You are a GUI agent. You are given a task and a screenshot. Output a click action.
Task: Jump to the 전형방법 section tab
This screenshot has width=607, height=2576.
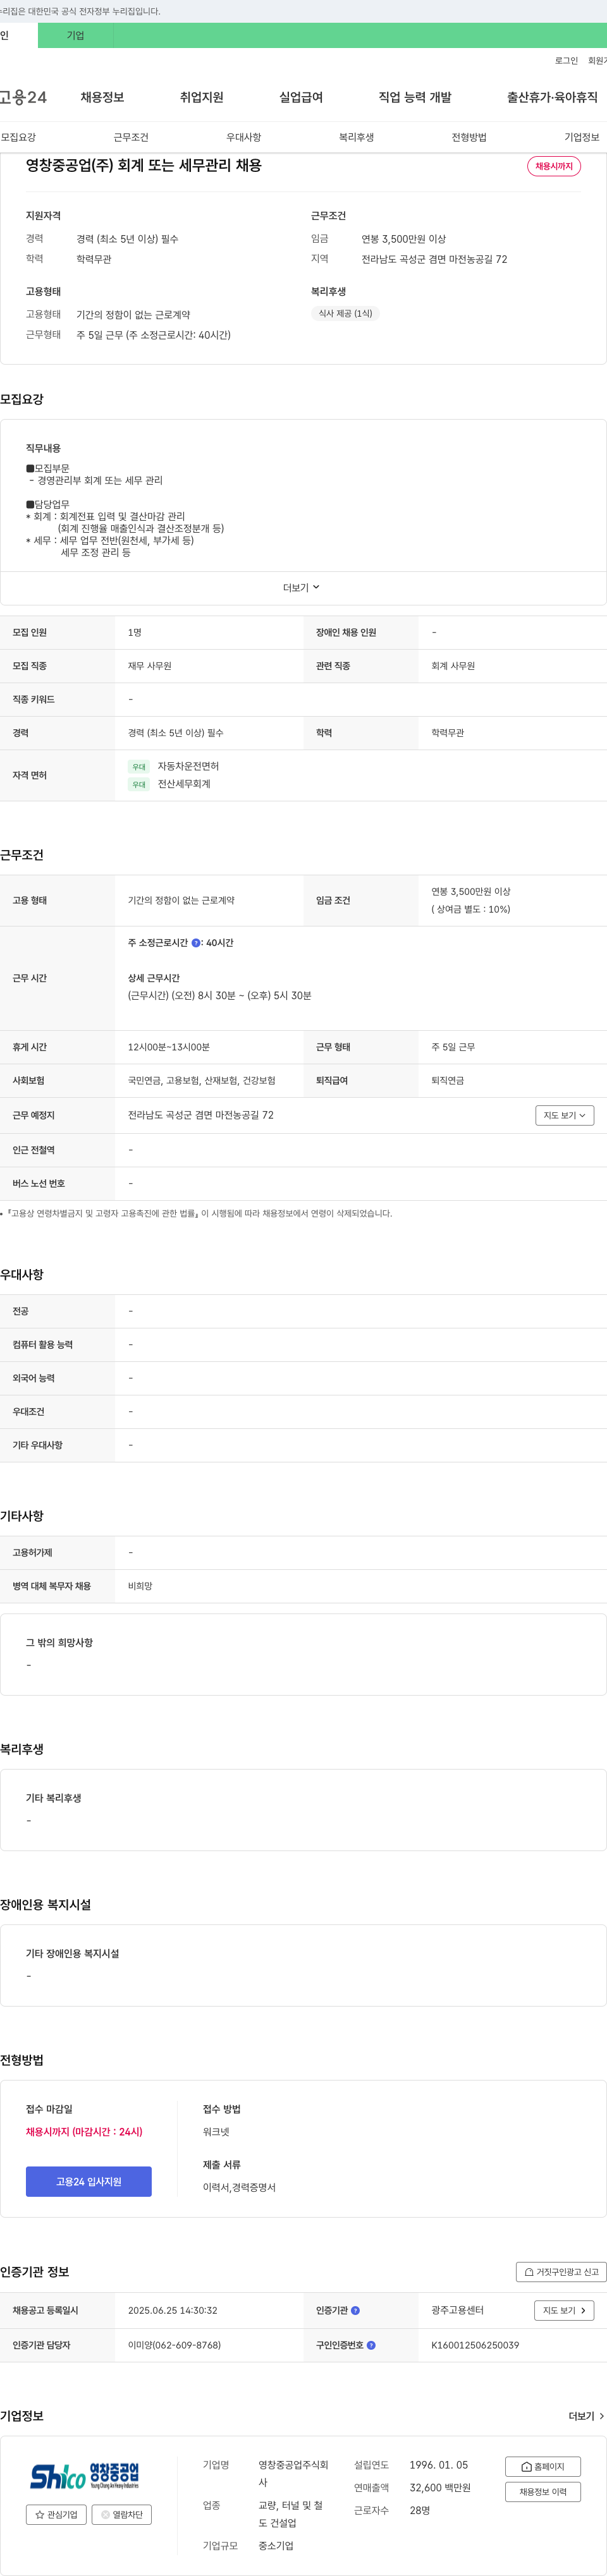469,137
